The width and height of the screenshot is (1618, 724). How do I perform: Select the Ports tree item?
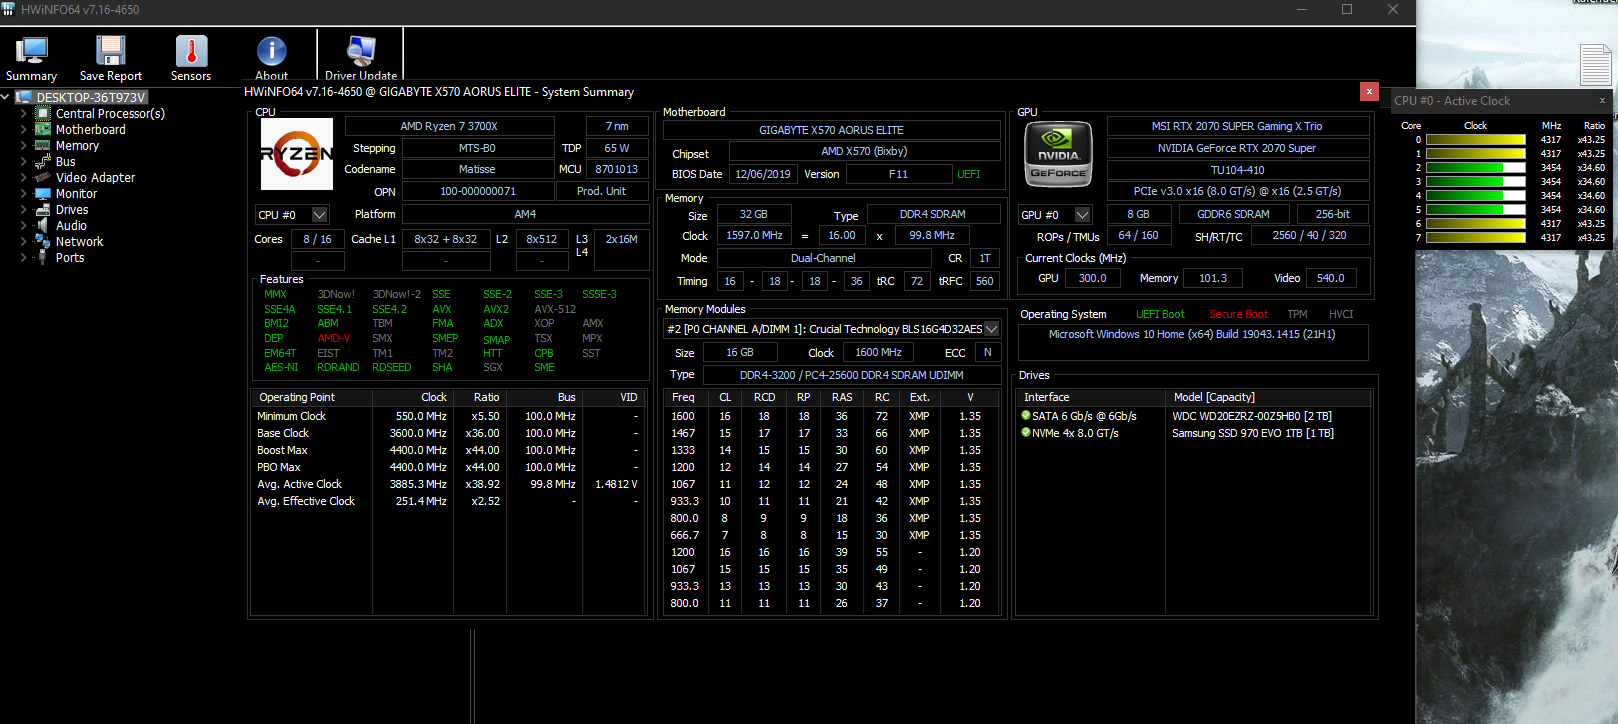[70, 257]
